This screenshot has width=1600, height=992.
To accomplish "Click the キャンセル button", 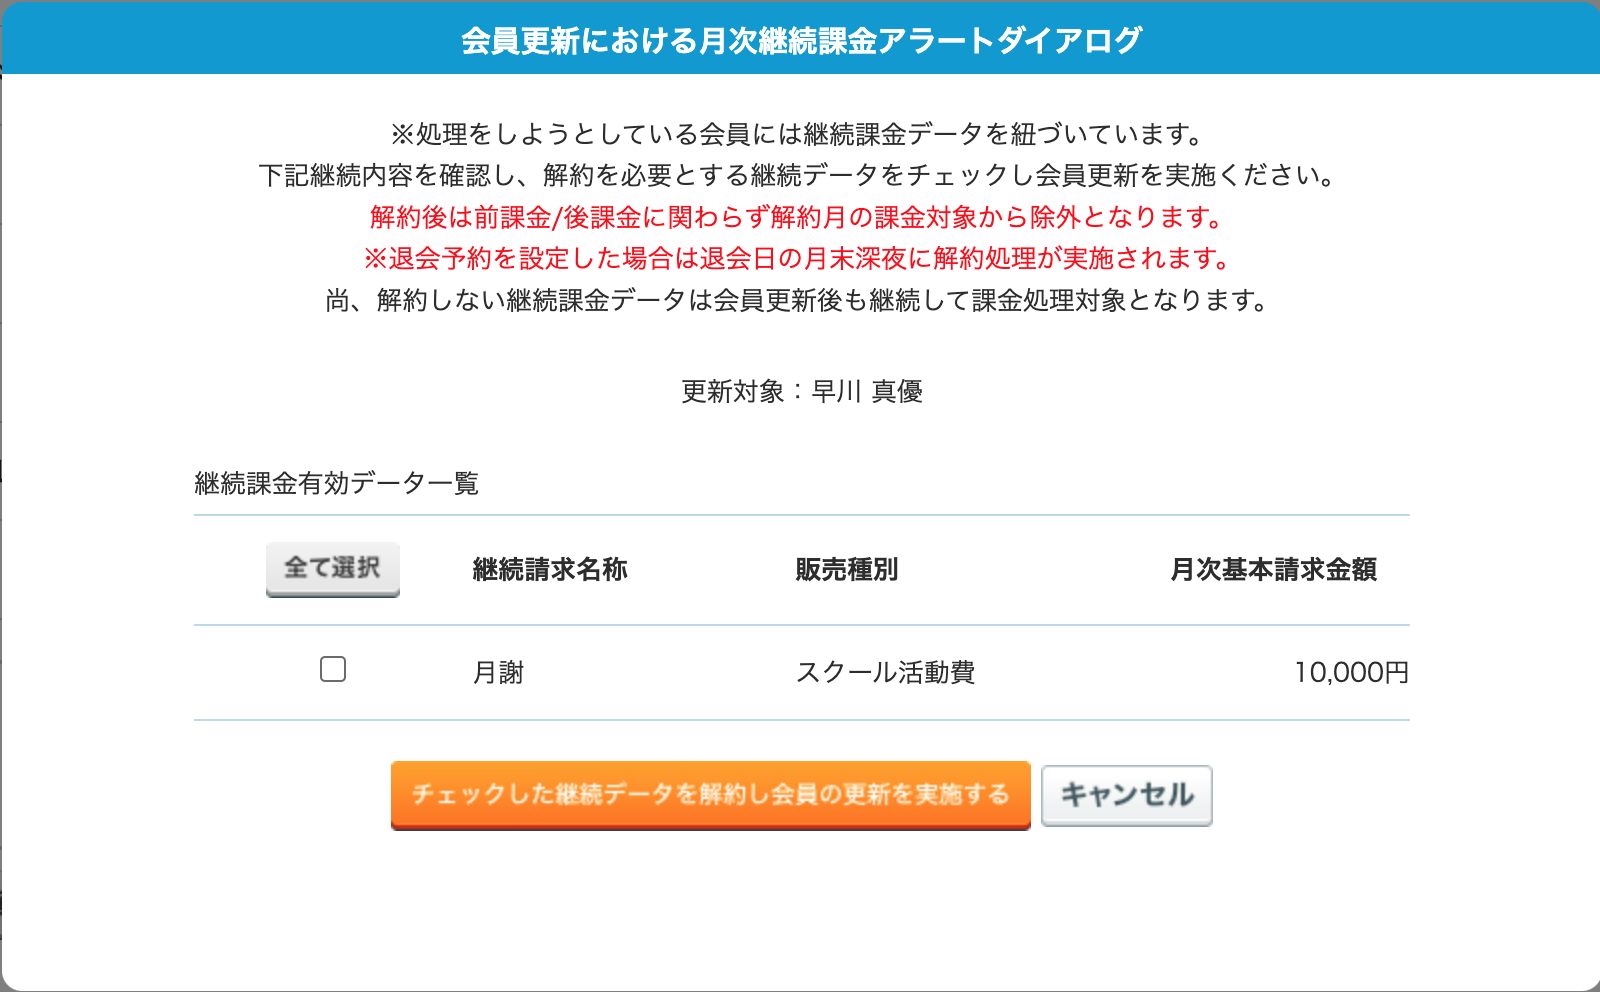I will pyautogui.click(x=1127, y=795).
